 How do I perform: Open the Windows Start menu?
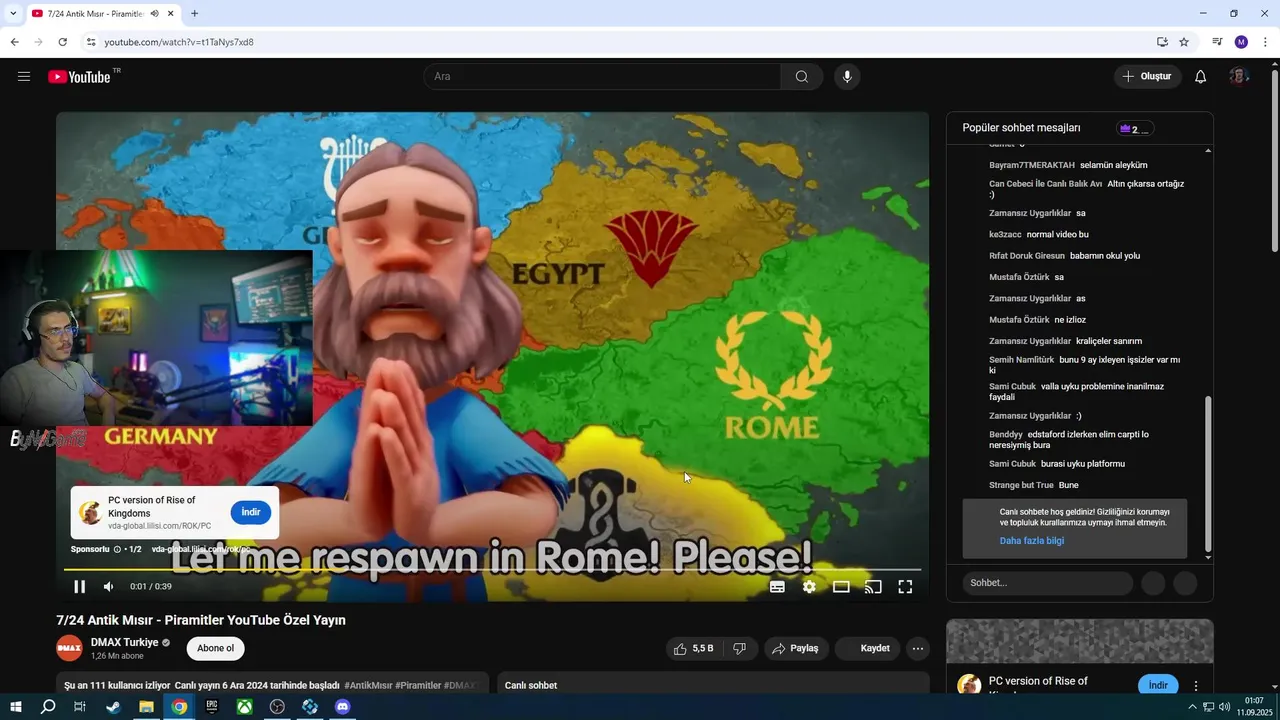(15, 707)
